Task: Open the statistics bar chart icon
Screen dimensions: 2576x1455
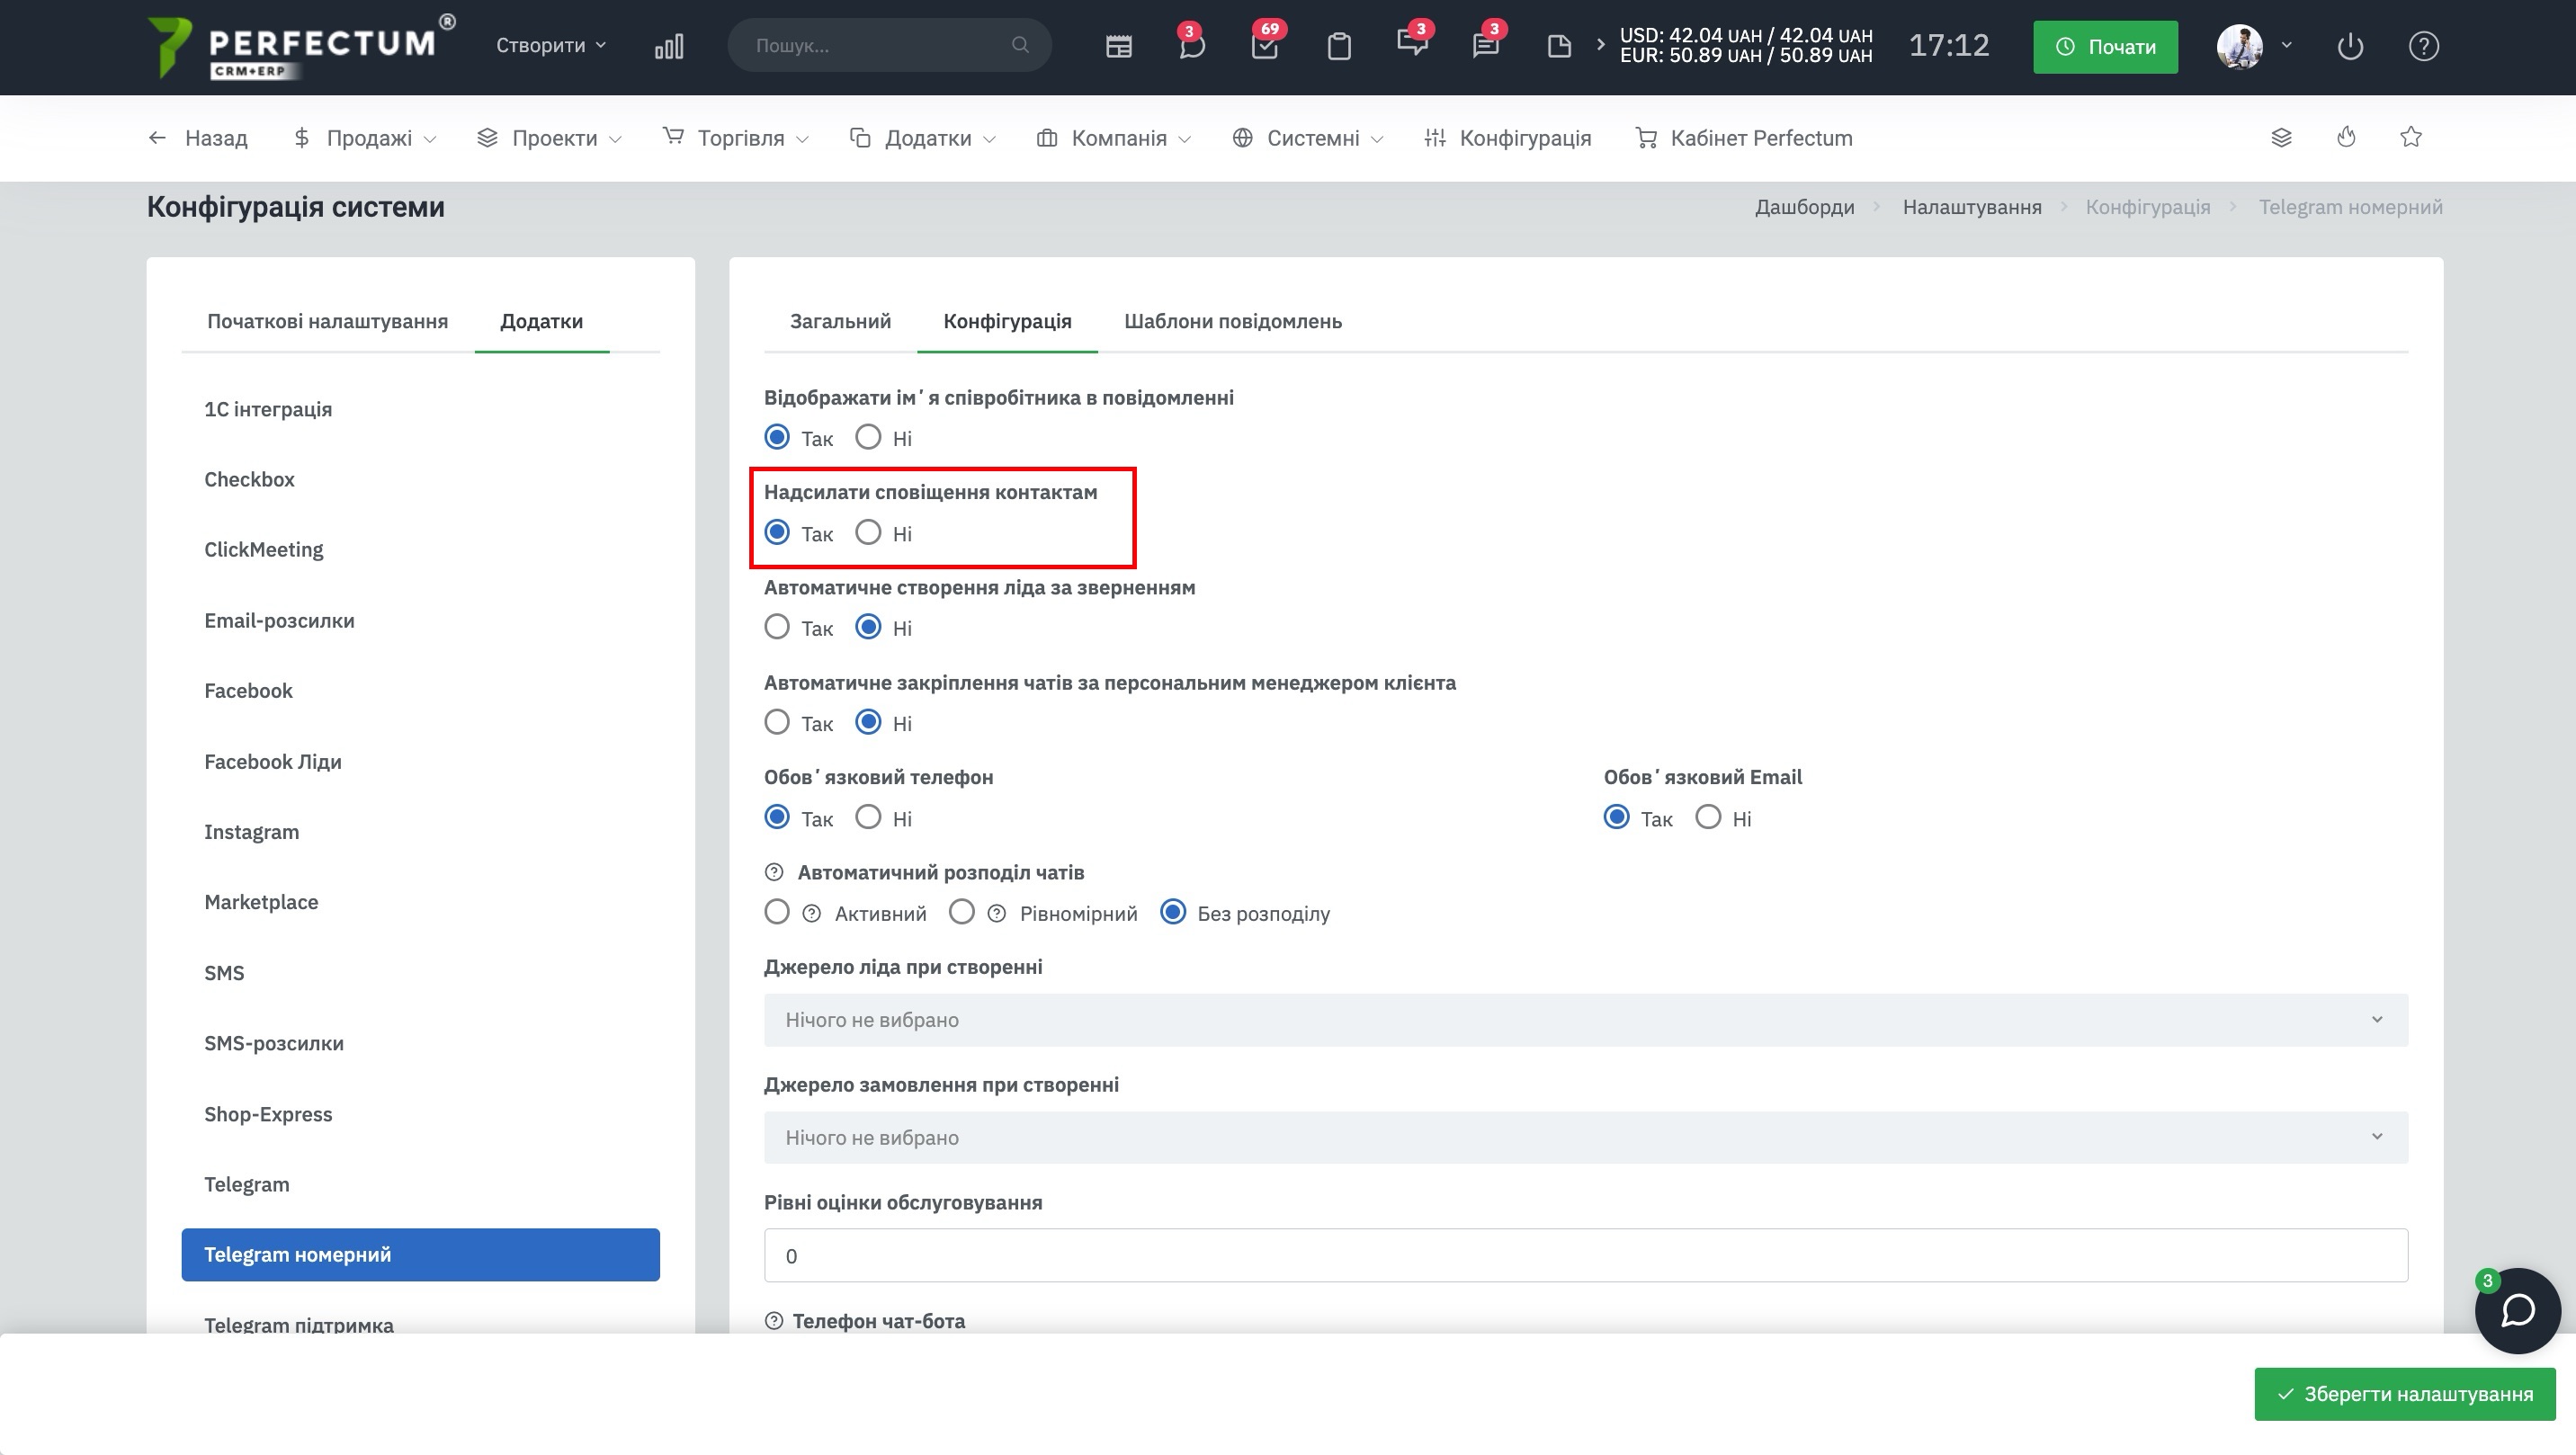Action: [x=669, y=46]
